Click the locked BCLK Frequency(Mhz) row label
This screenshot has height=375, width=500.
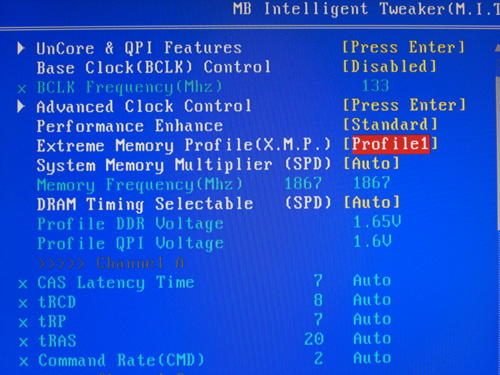click(x=129, y=88)
